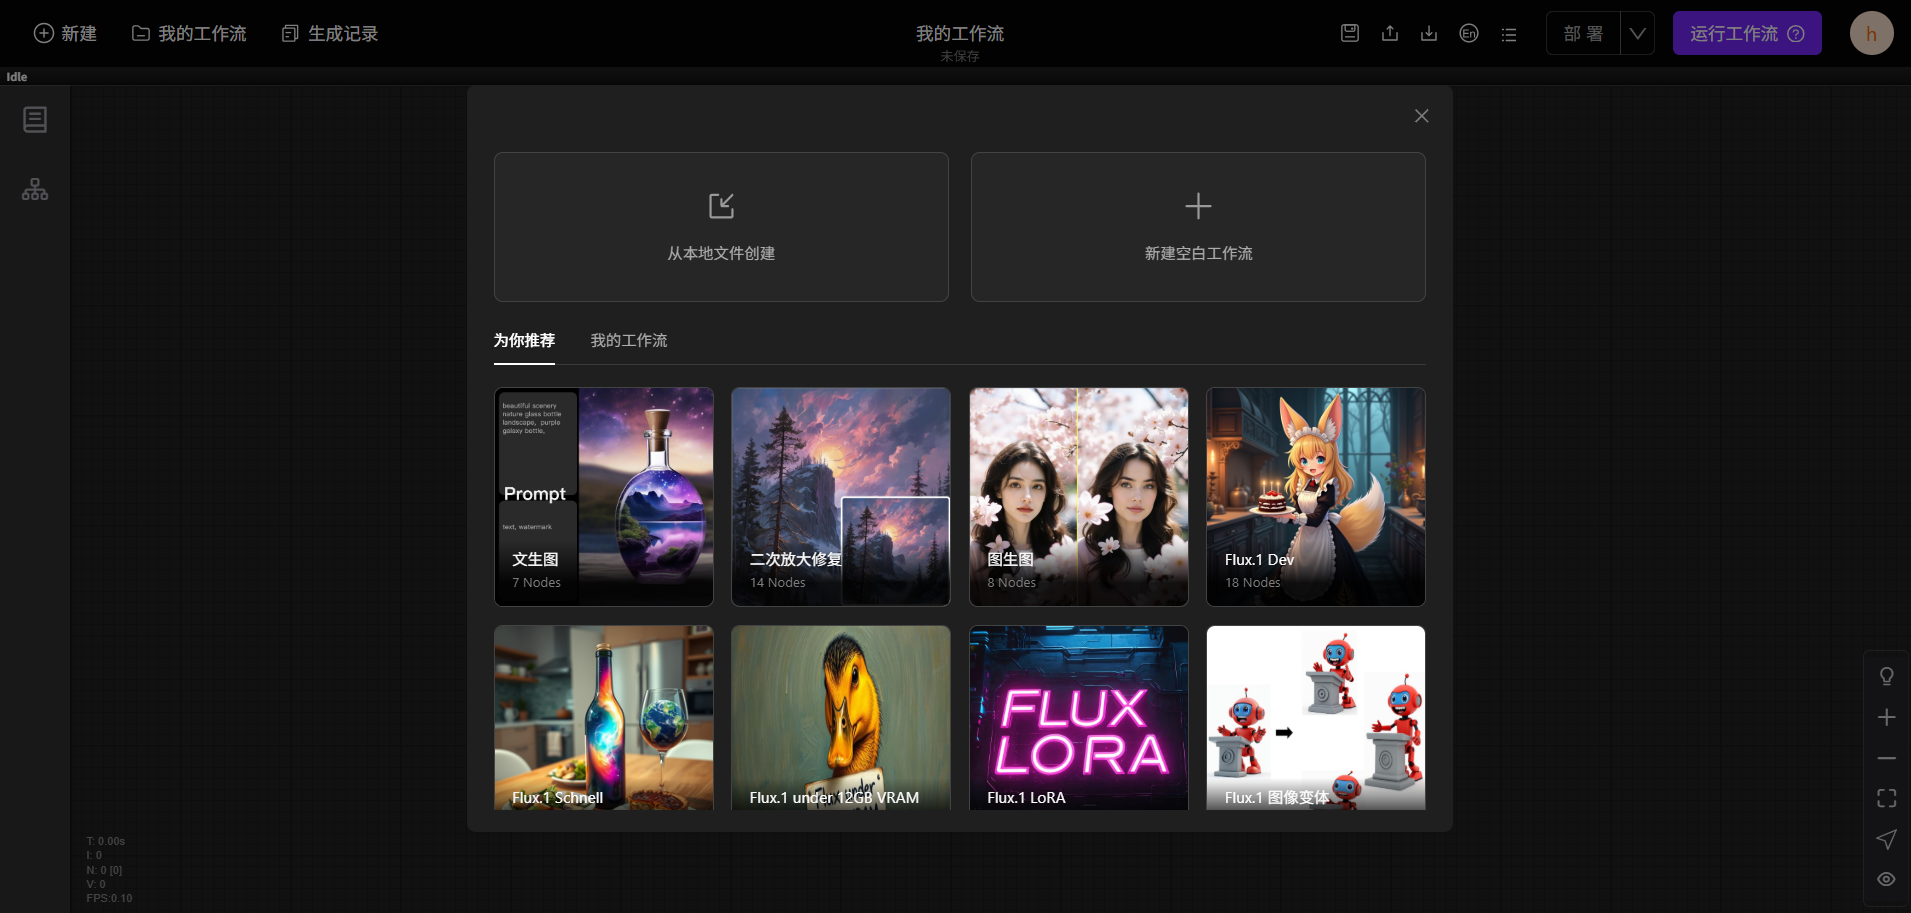Viewport: 1911px width, 913px height.
Task: Click the 18 Nodes text on Flux.1 Dev
Action: pyautogui.click(x=1253, y=582)
